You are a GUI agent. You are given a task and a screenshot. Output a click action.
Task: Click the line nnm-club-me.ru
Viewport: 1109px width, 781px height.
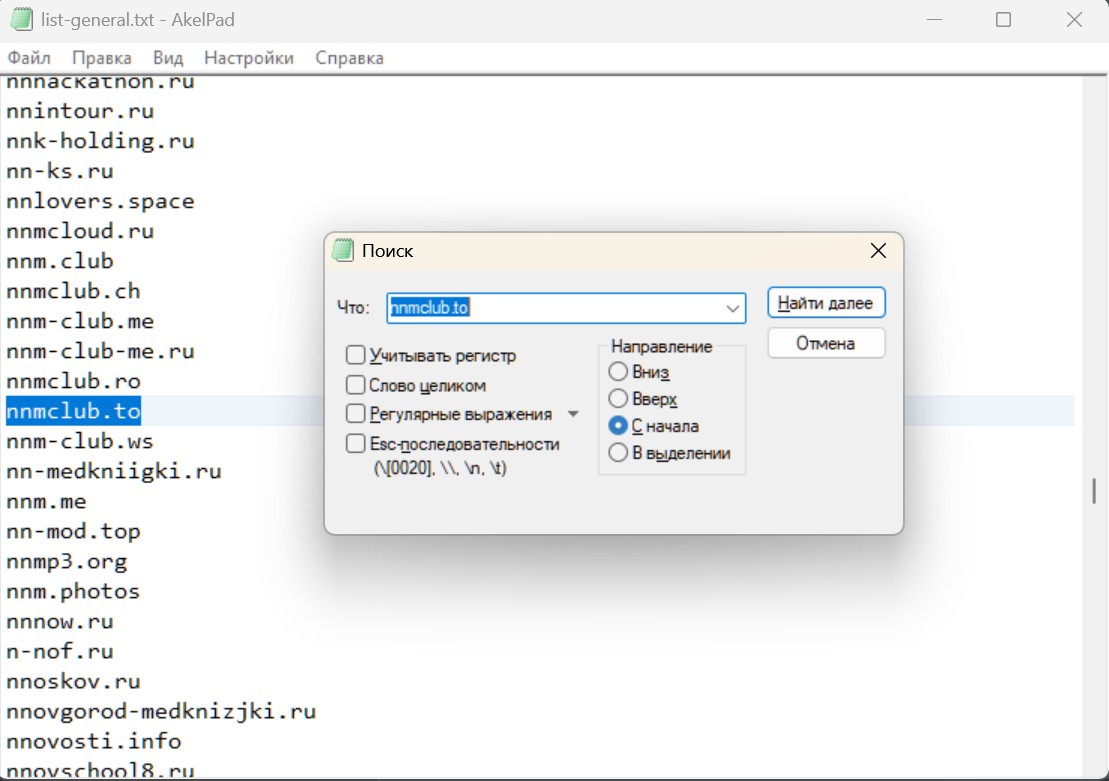click(100, 351)
